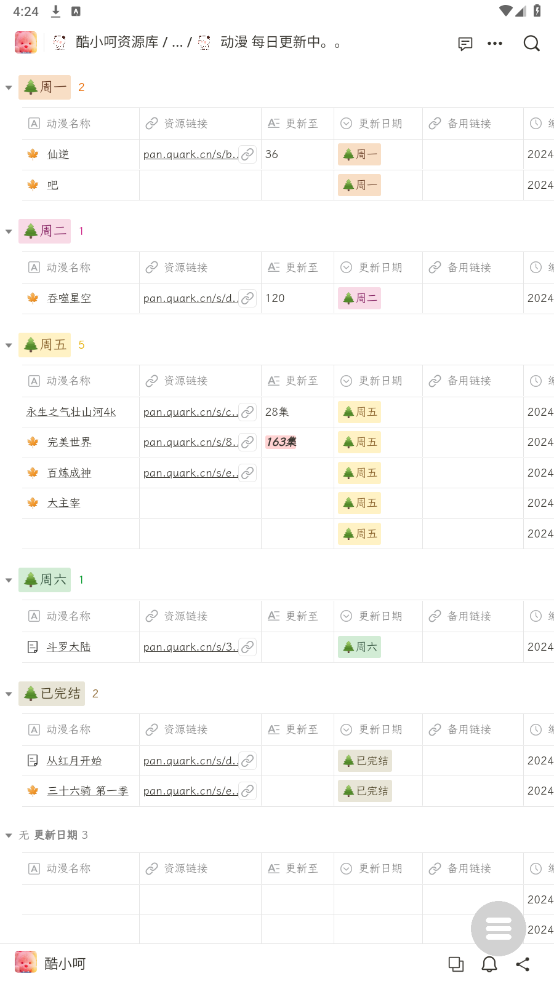554x984 pixels.
Task: Open the 斗罗大陆 page title
Action: [x=68, y=647]
